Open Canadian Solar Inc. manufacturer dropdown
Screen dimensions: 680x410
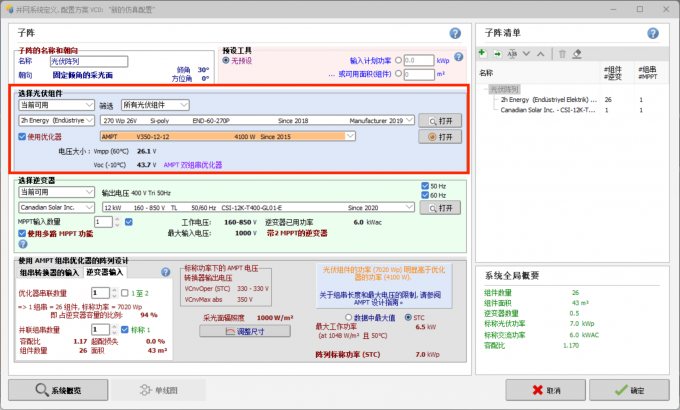56,208
